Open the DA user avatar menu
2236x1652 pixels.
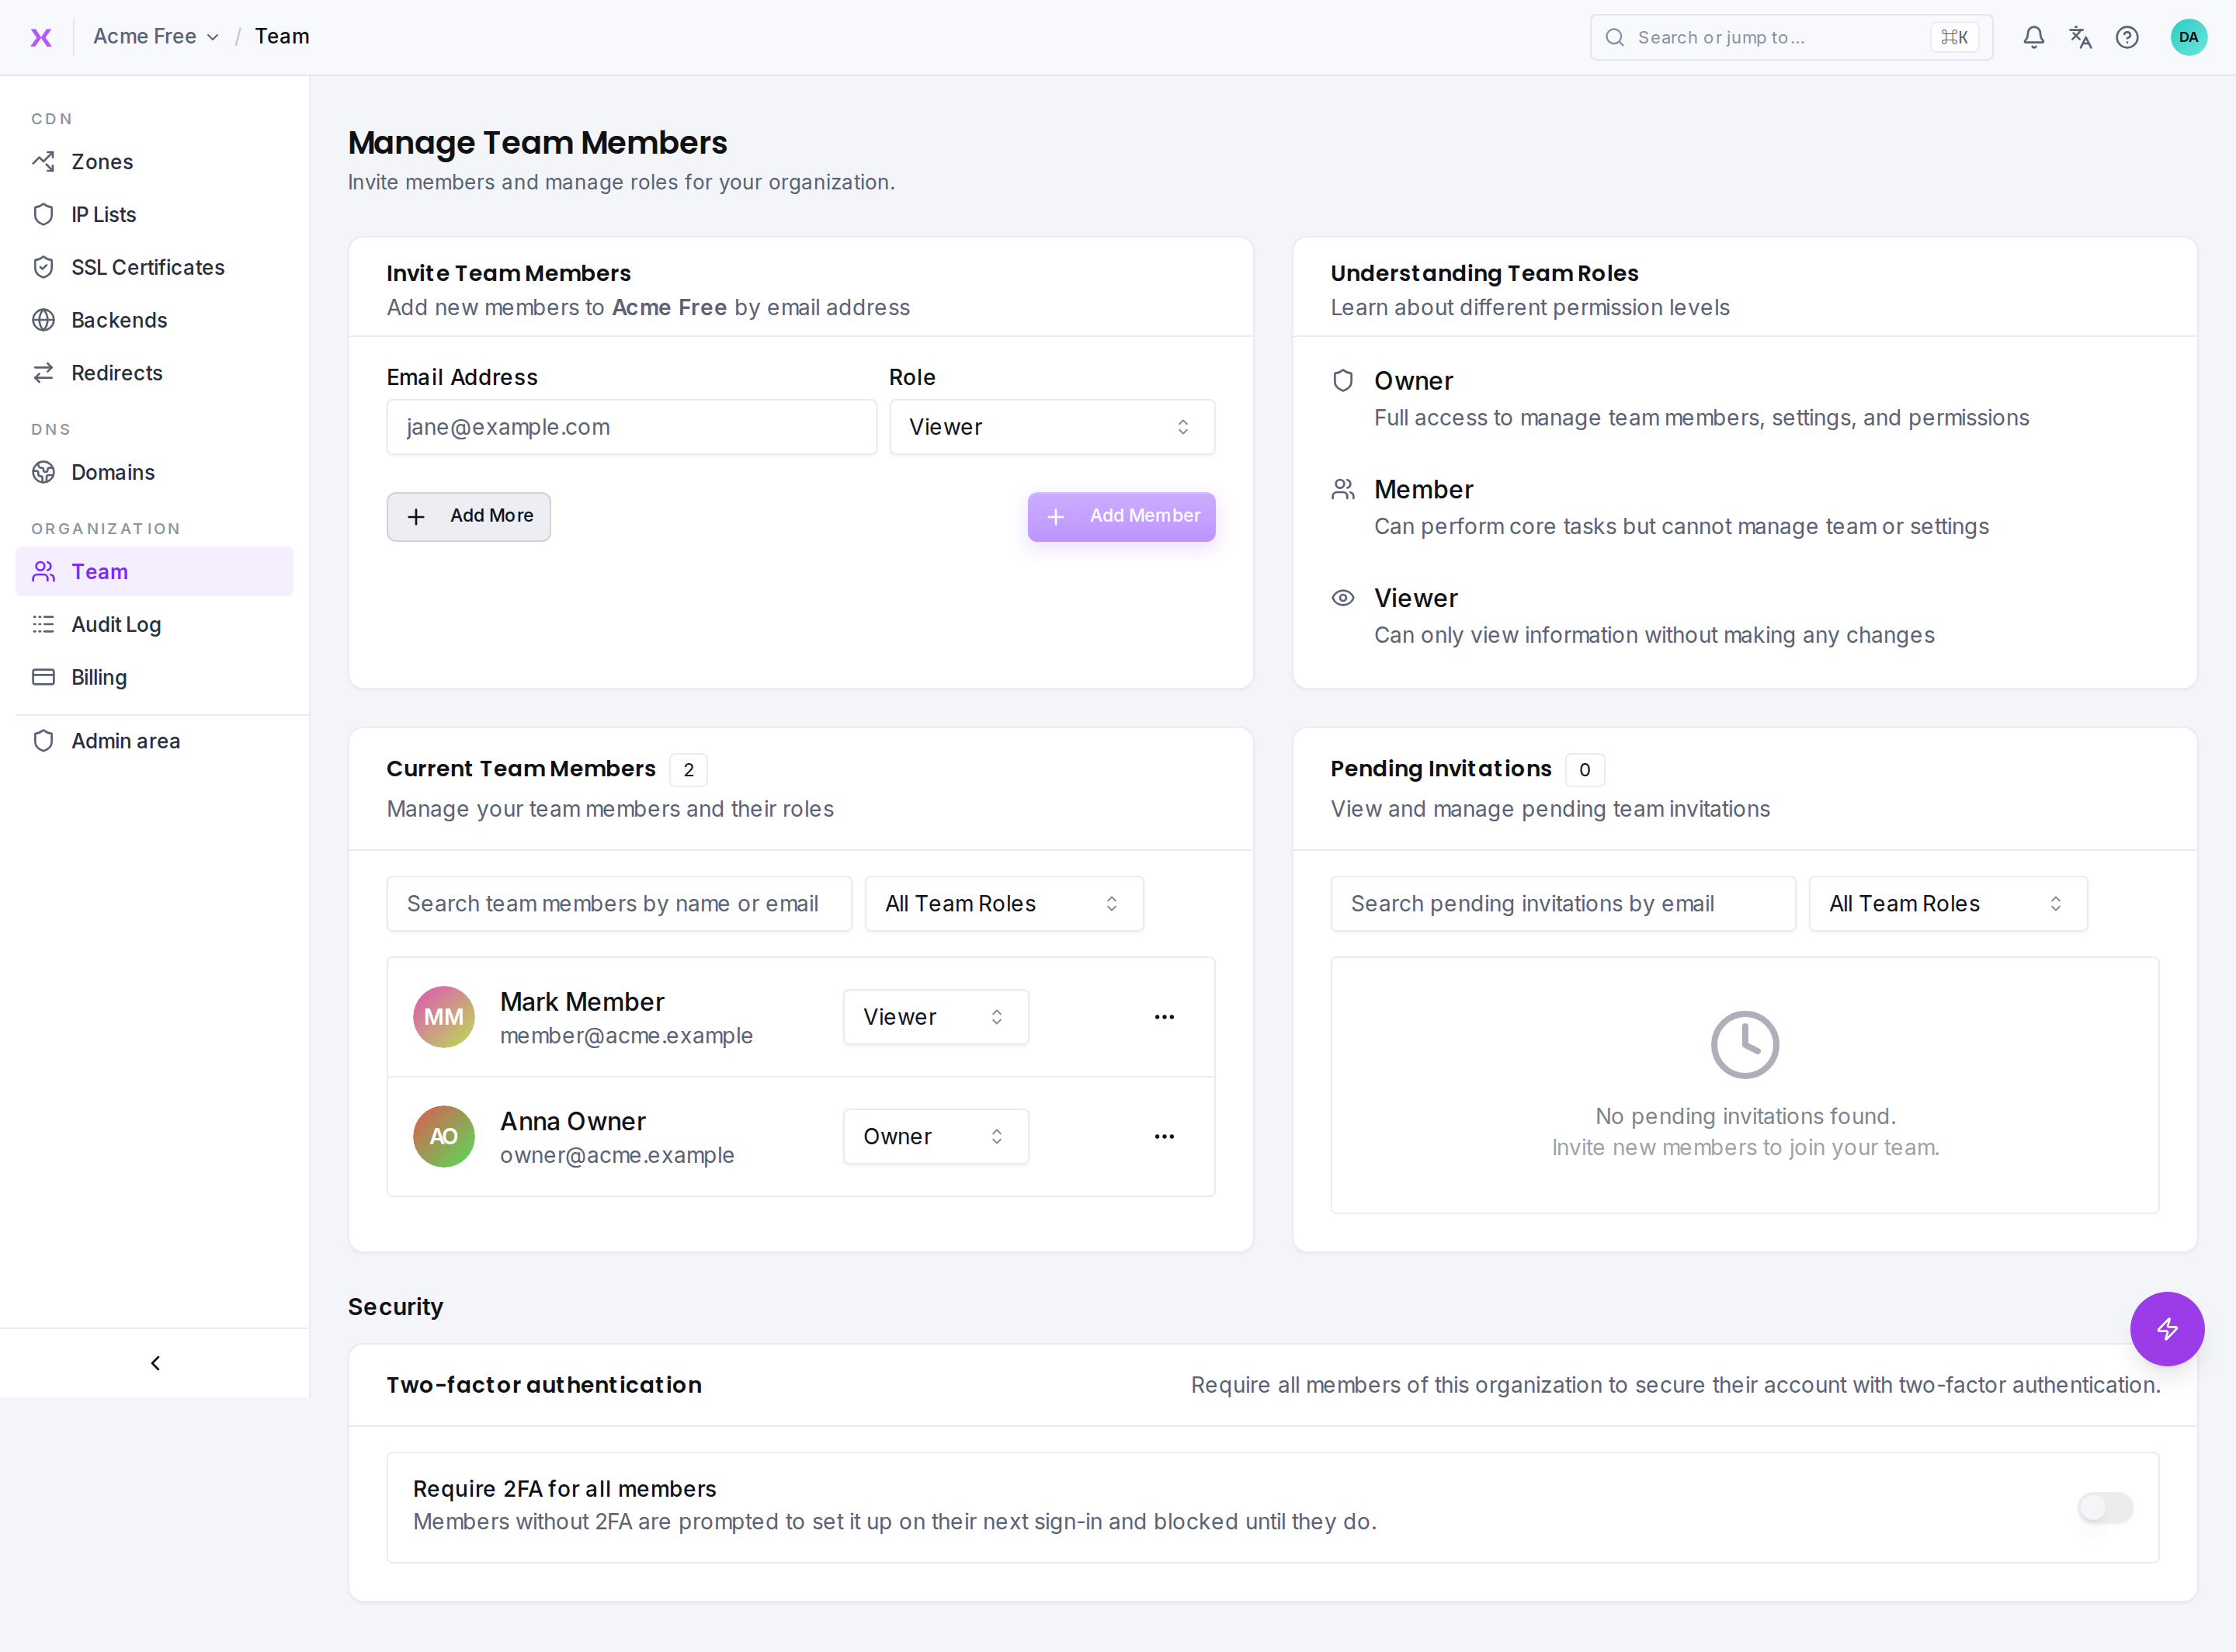2188,37
